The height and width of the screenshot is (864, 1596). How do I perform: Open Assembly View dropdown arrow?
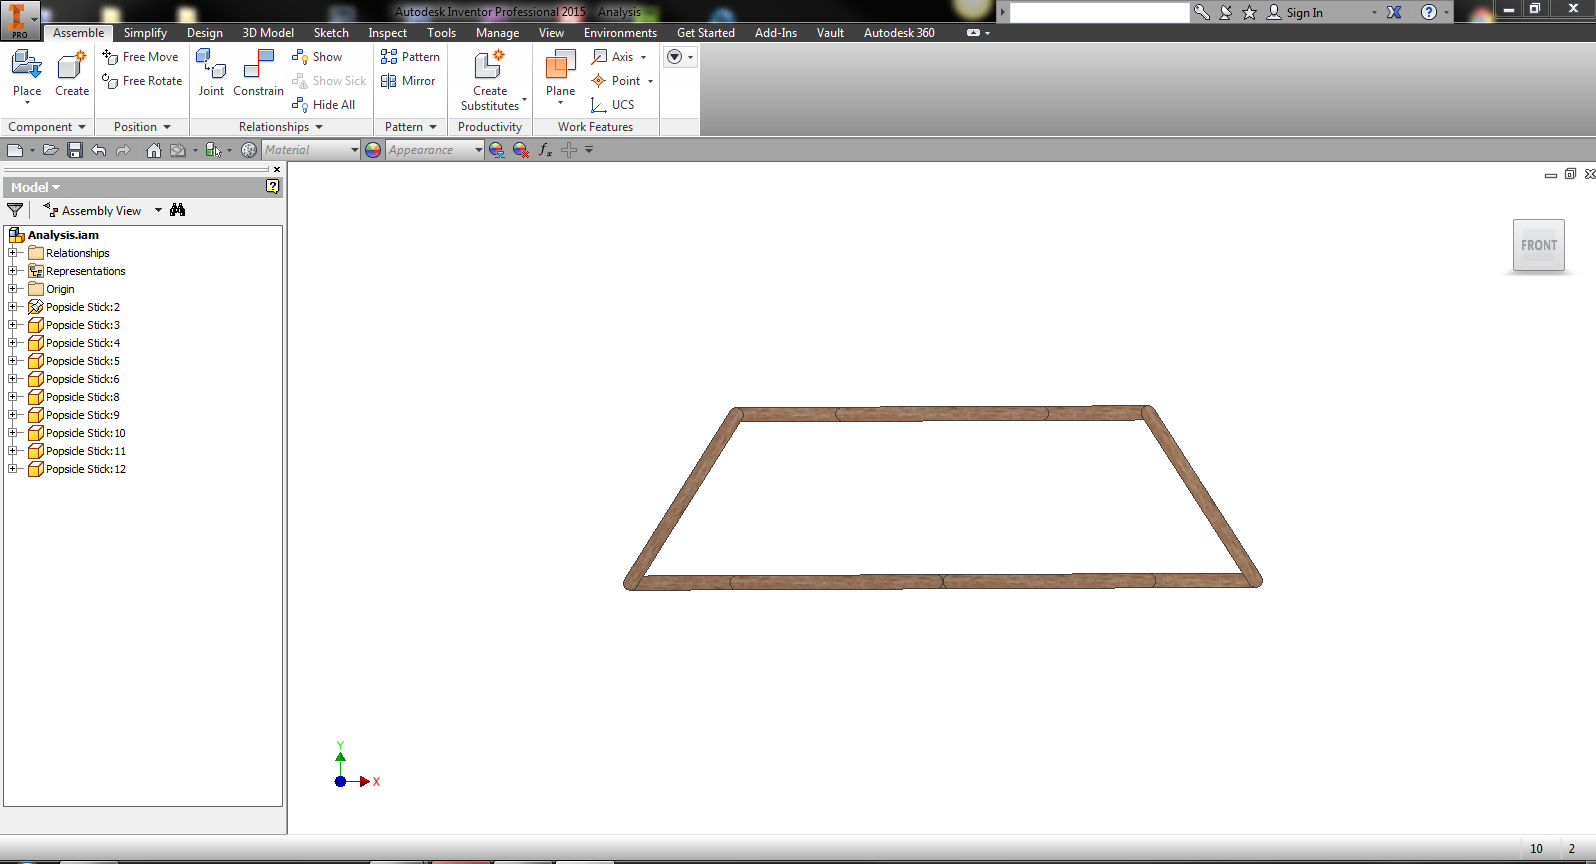(158, 210)
